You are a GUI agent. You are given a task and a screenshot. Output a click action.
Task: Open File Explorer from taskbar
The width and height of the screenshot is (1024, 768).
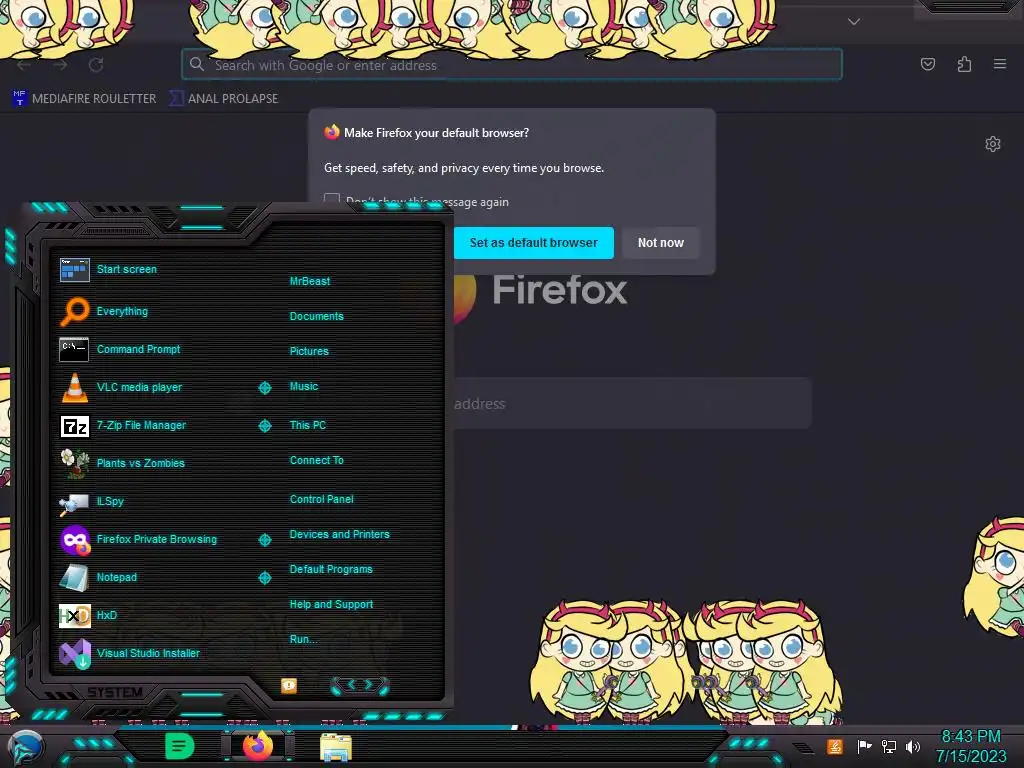coord(336,746)
